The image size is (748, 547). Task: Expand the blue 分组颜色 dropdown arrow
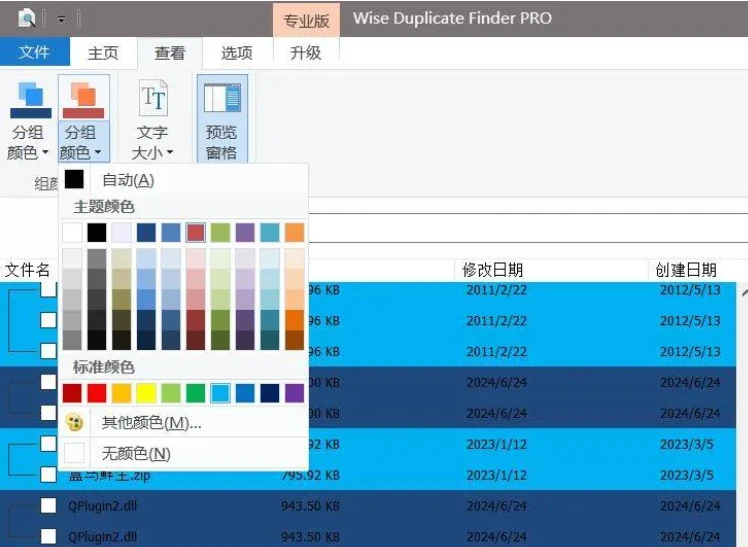click(x=44, y=153)
